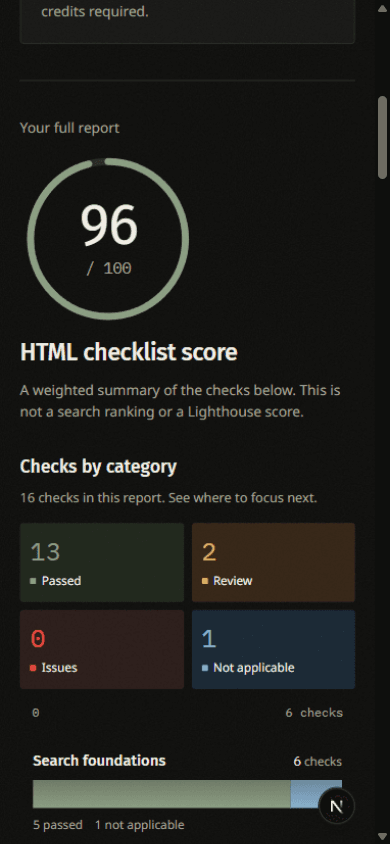Click the page scrollbar thumb
390x844 pixels.
coord(382,137)
